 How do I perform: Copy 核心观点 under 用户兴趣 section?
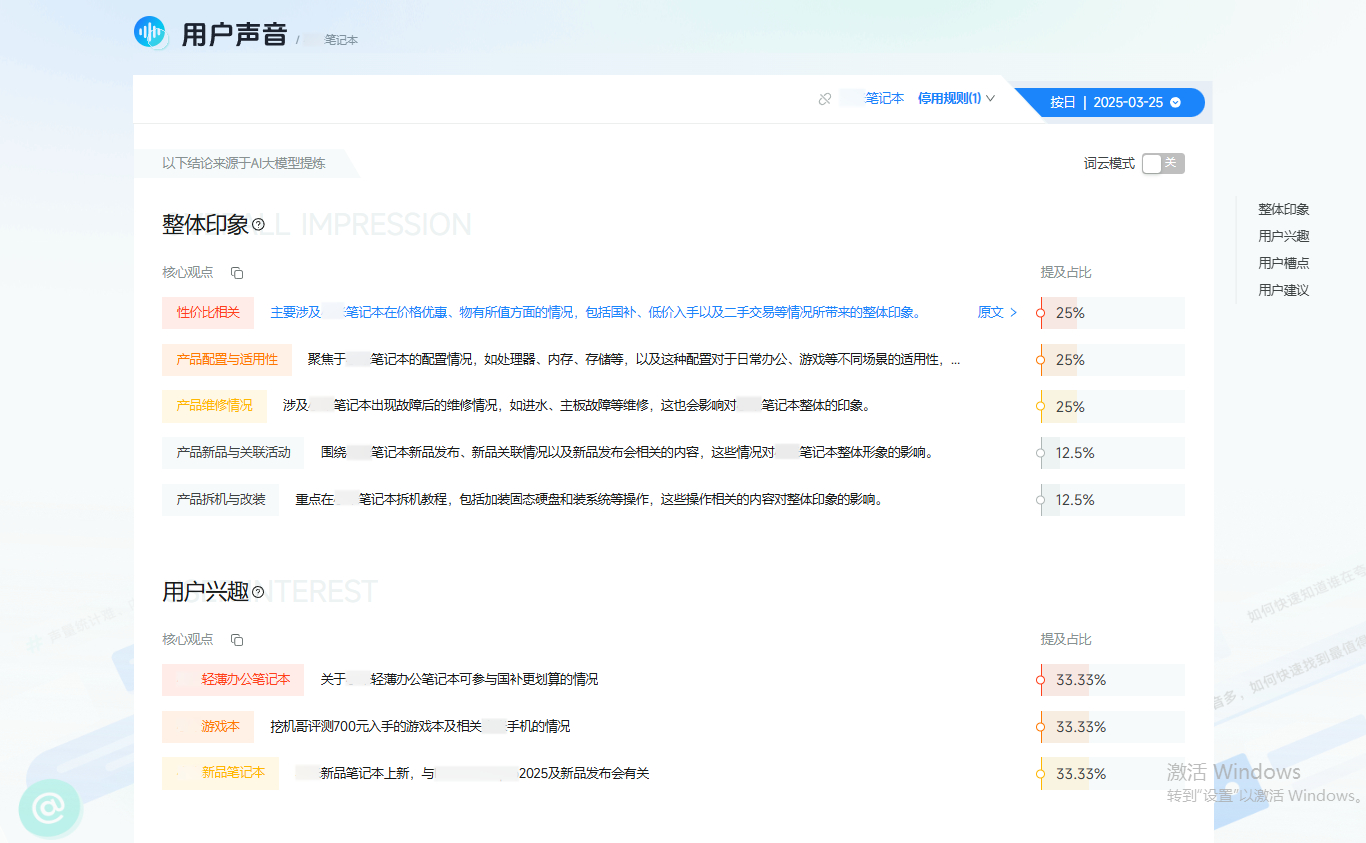pos(237,640)
